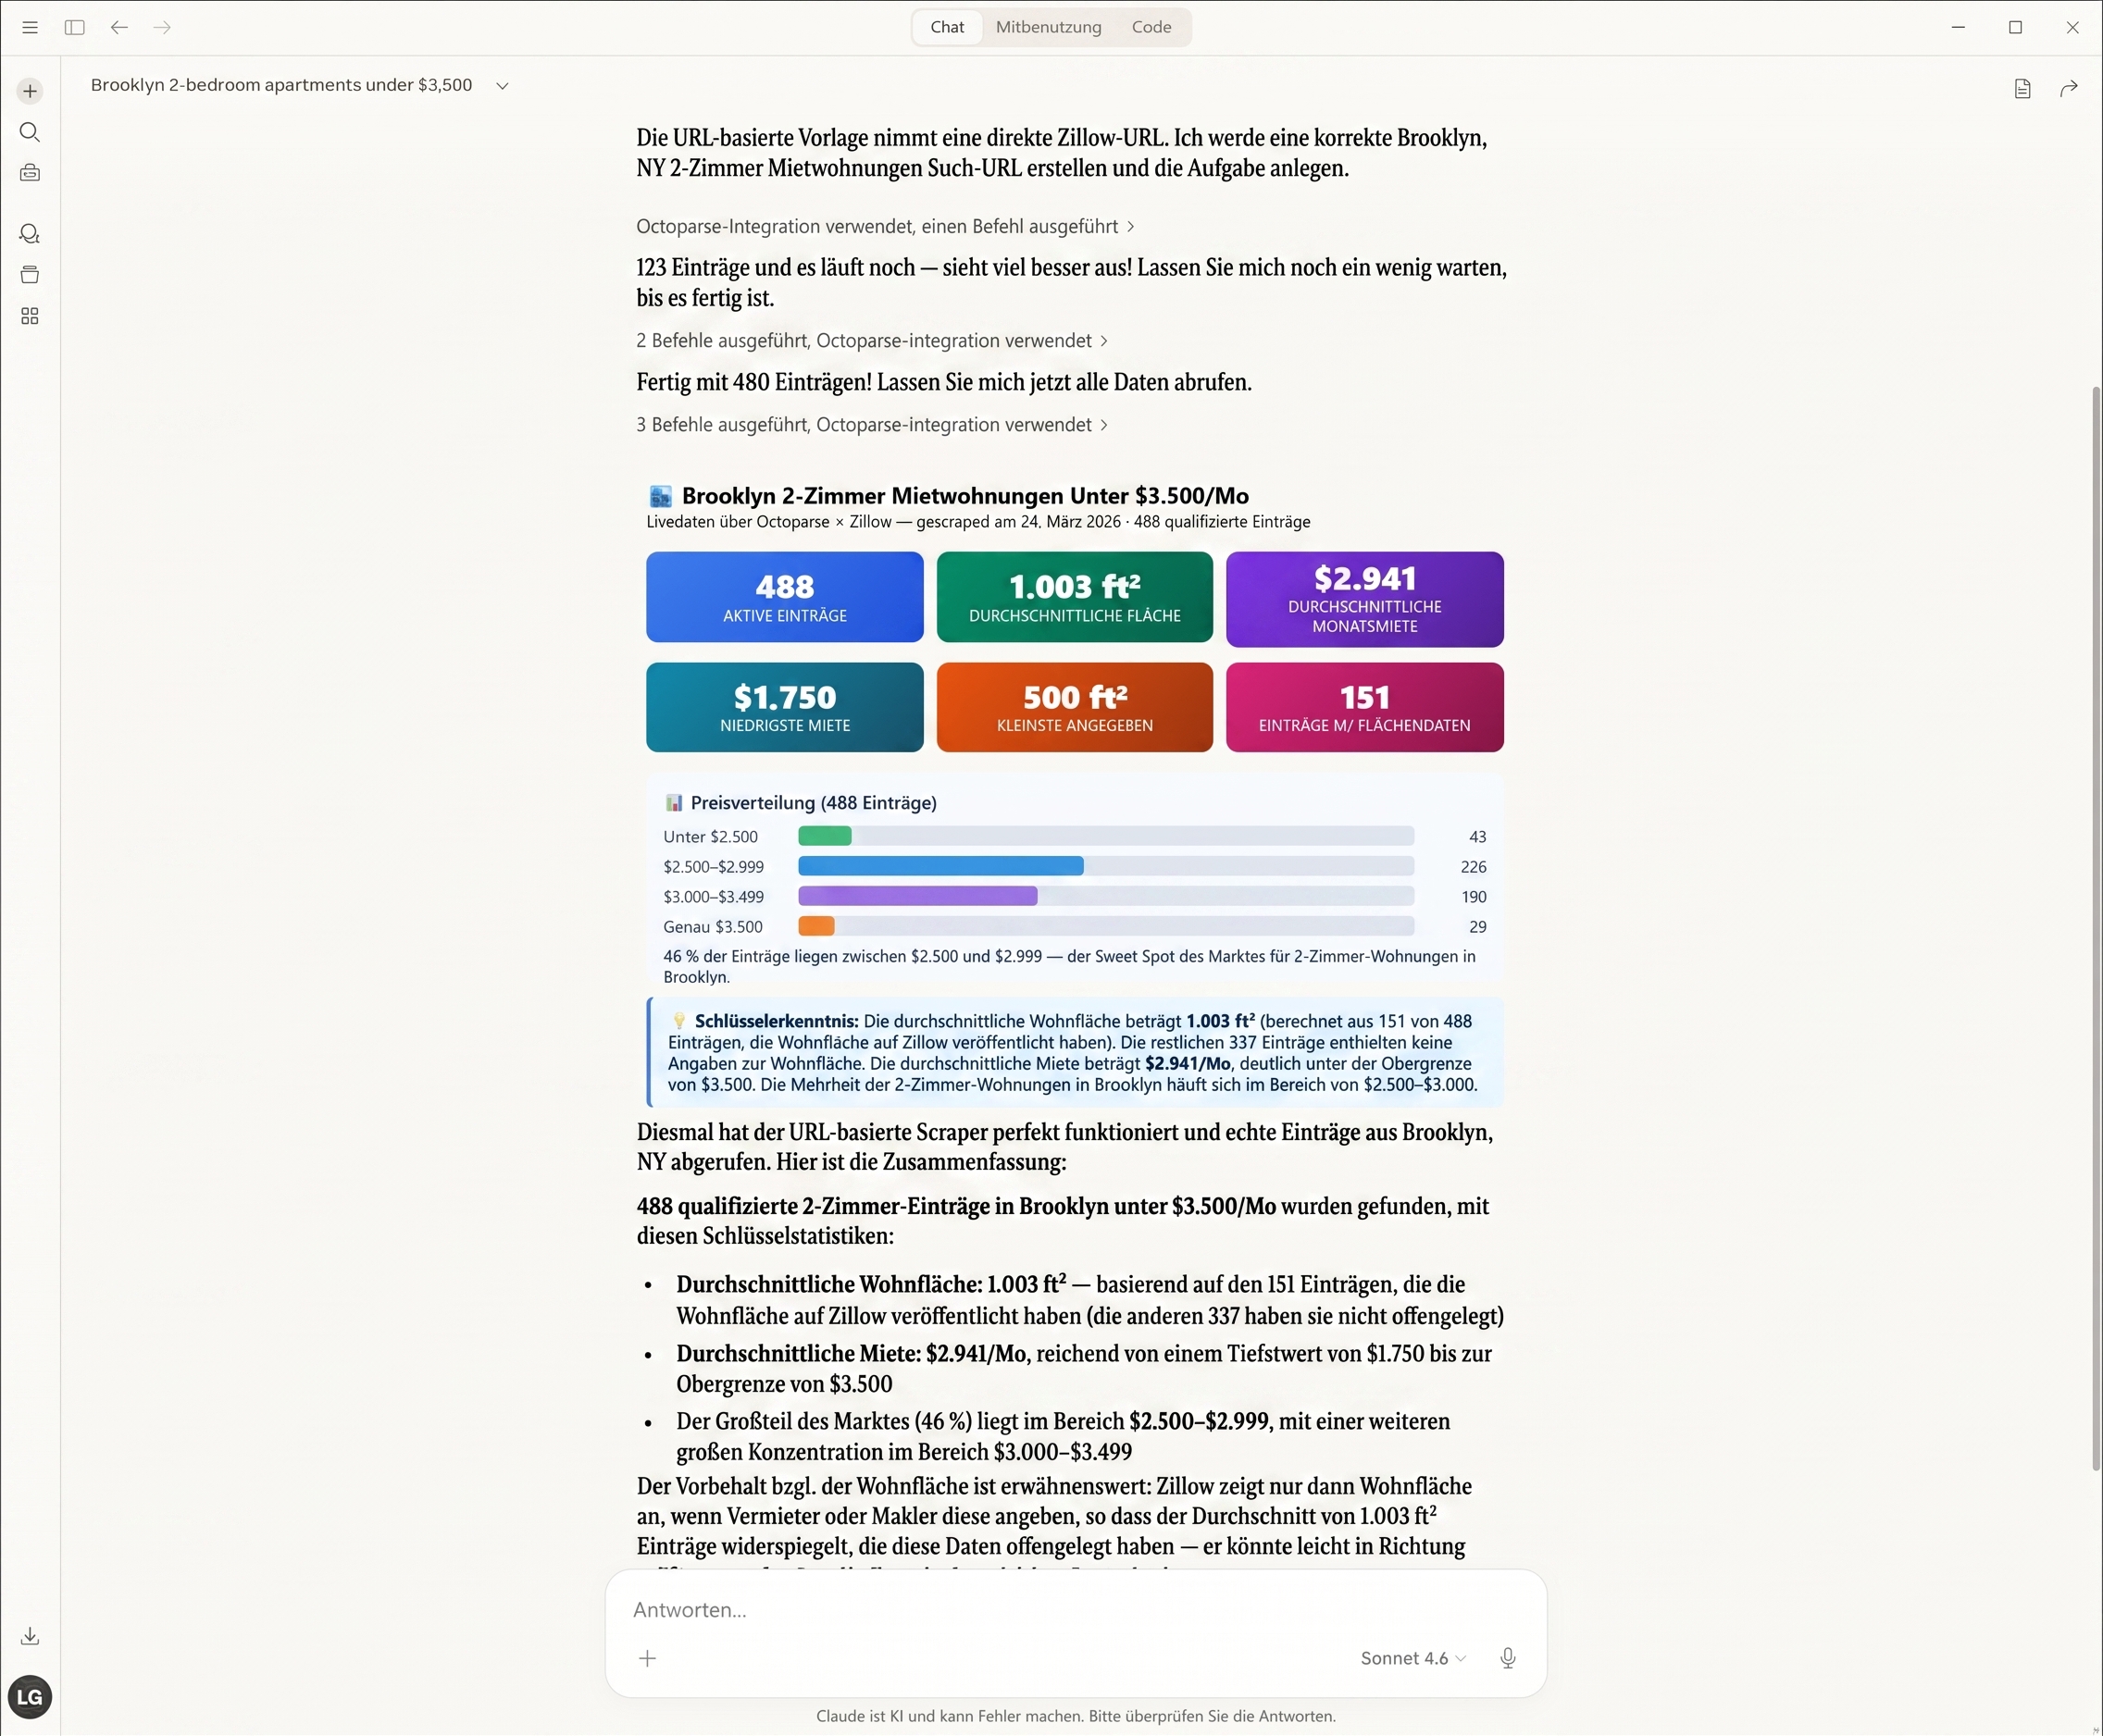
Task: Open the chats list icon in sidebar
Action: click(30, 234)
